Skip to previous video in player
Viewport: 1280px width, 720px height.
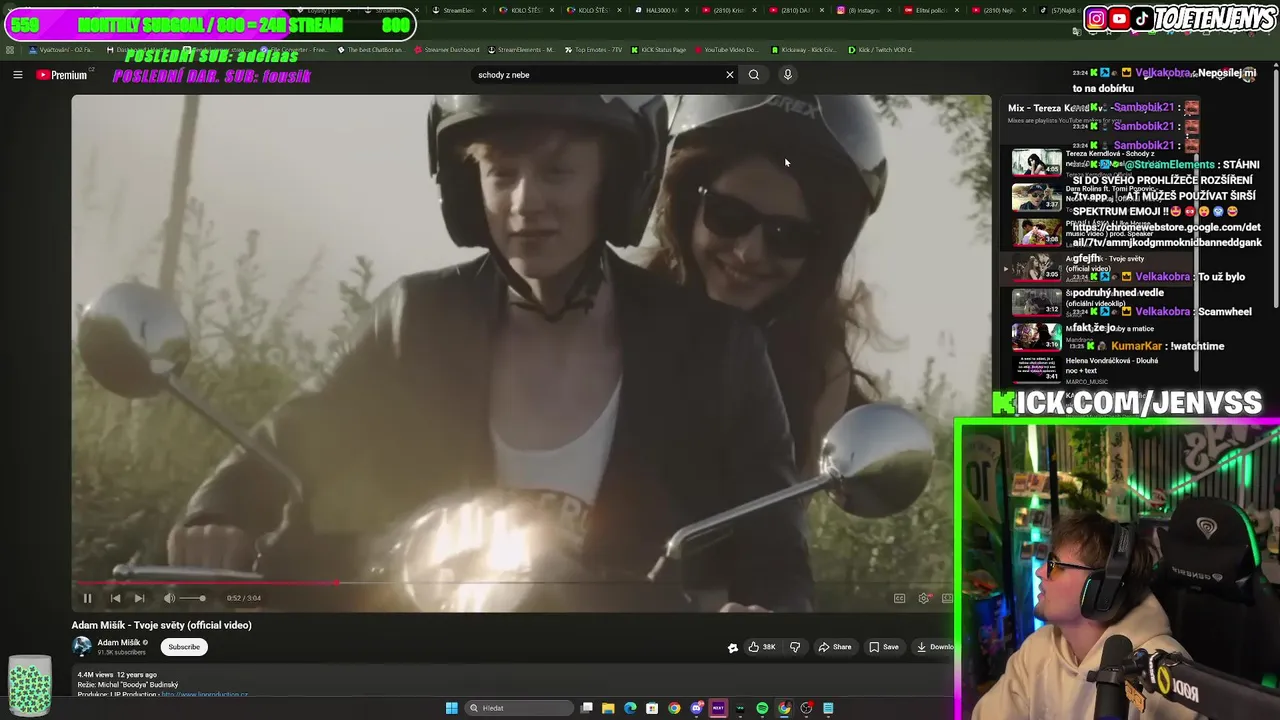pyautogui.click(x=115, y=598)
